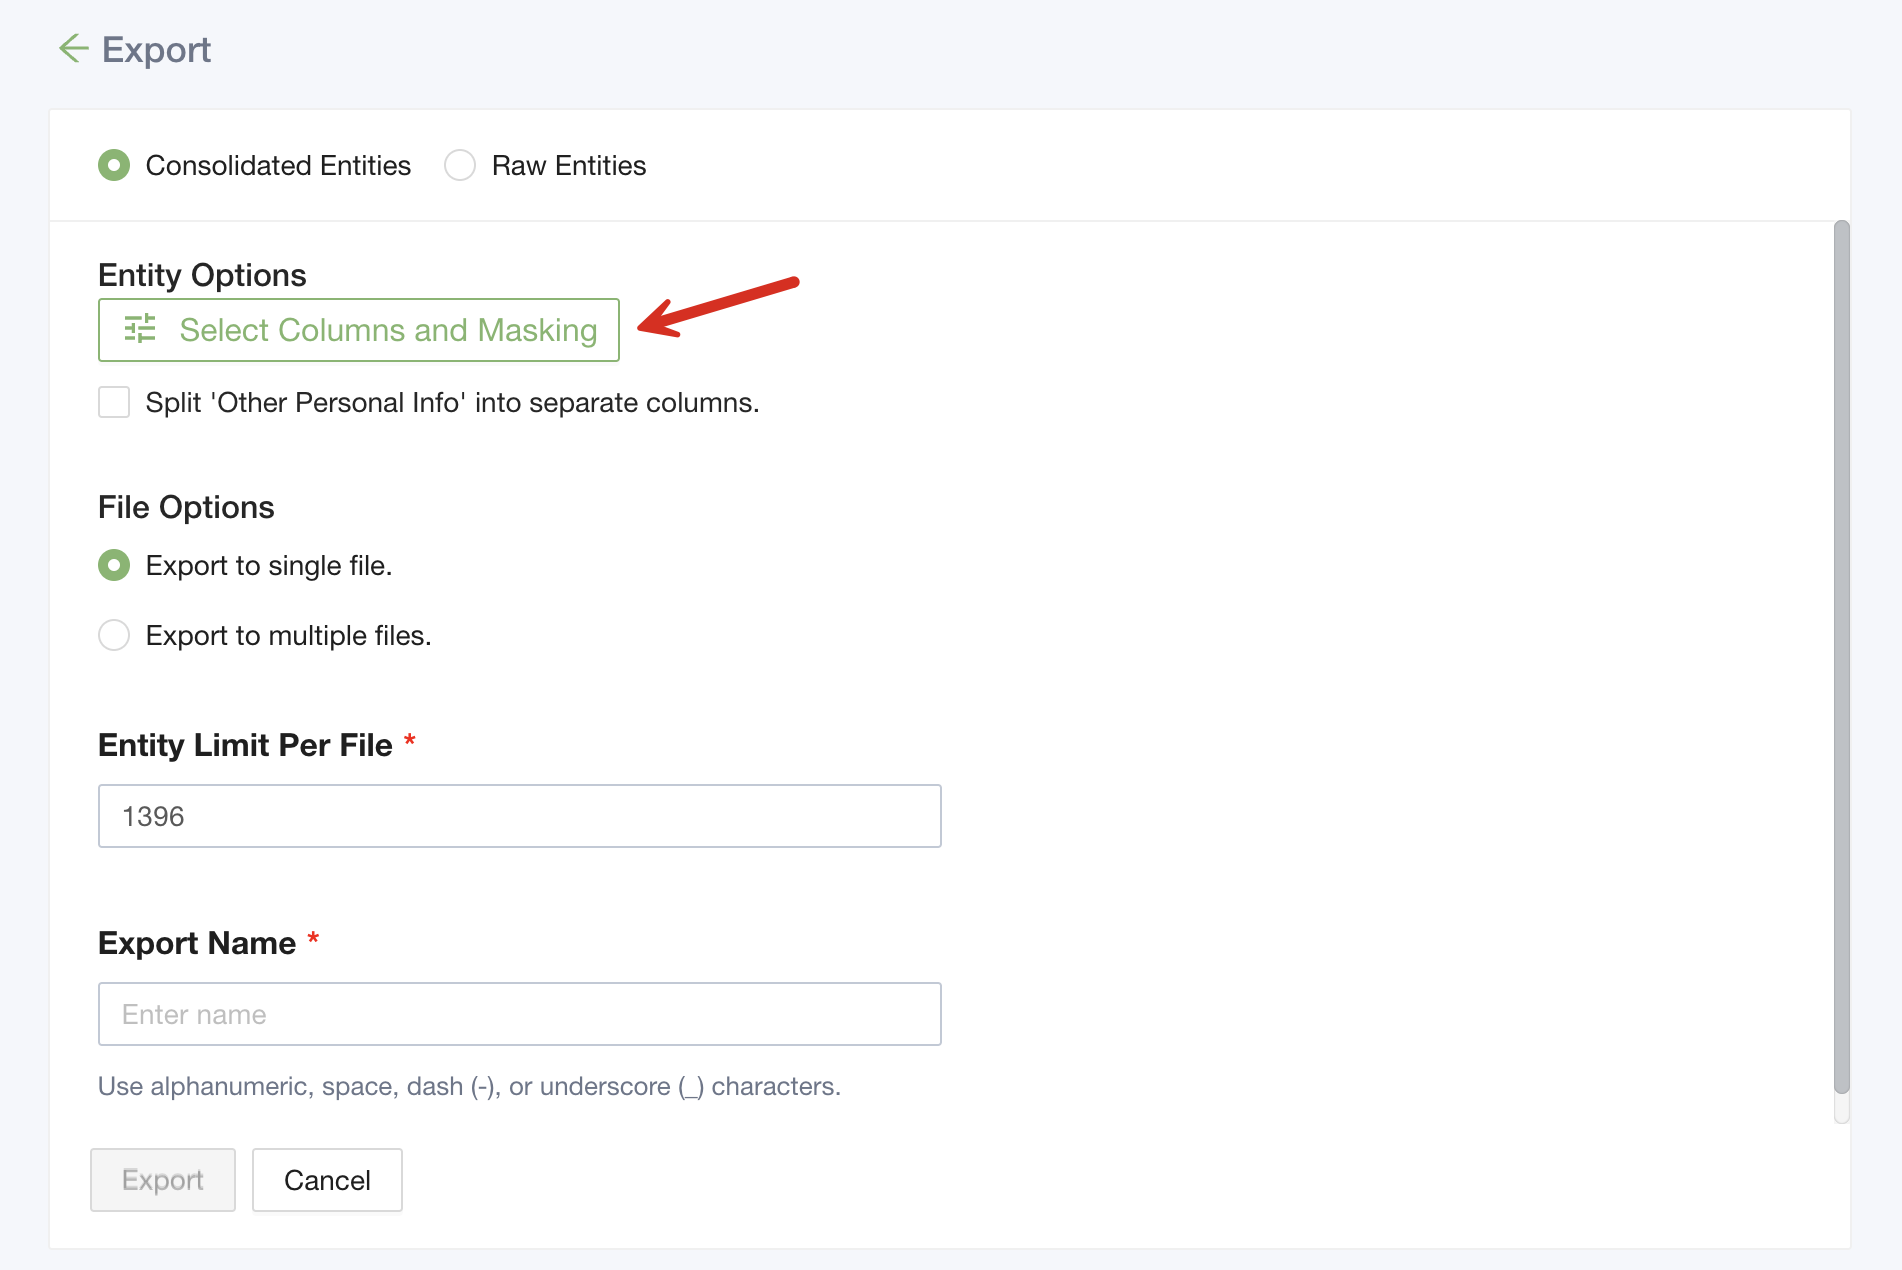
Task: Click the alphanumeric characters hint text
Action: 469,1086
